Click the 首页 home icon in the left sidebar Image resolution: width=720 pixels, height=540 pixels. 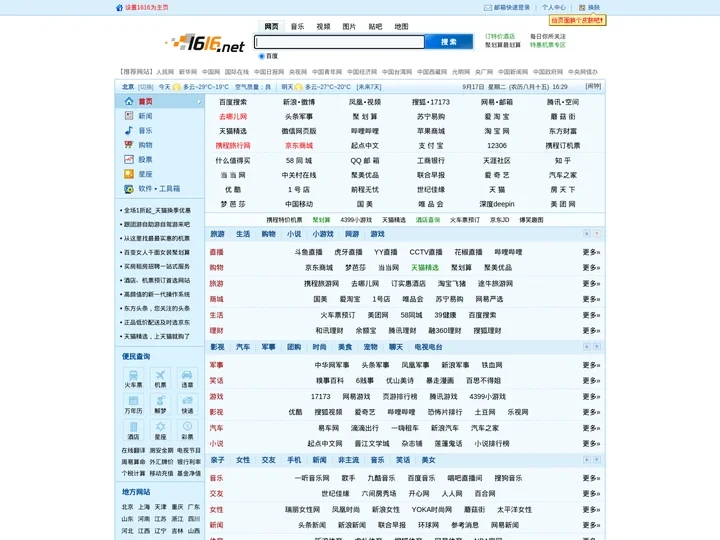click(x=129, y=101)
